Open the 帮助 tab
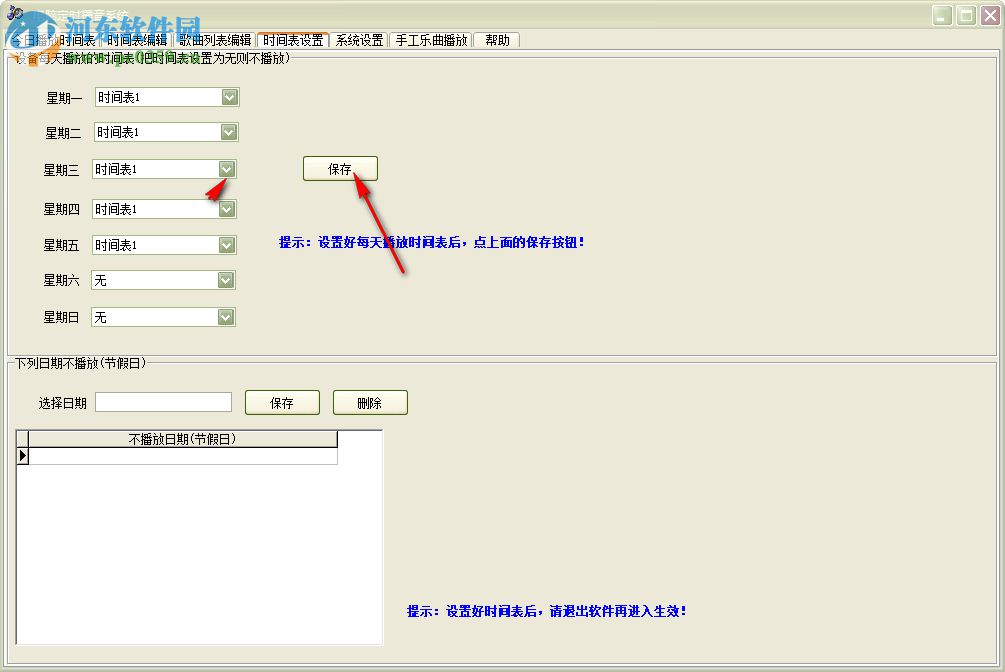 [497, 40]
